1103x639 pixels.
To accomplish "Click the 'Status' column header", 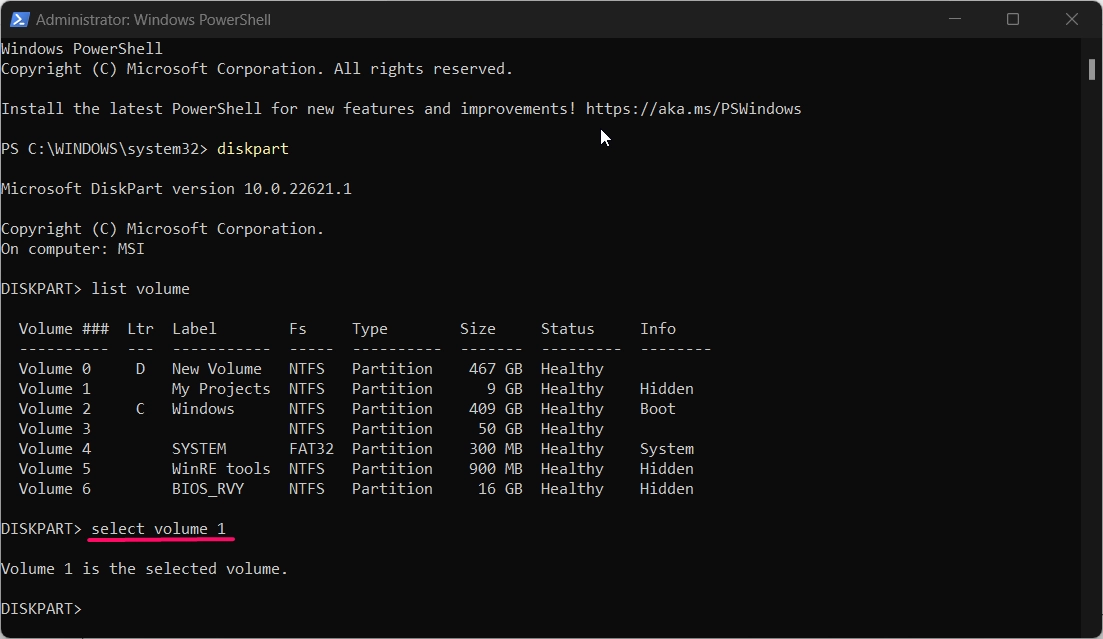I will click(x=568, y=329).
